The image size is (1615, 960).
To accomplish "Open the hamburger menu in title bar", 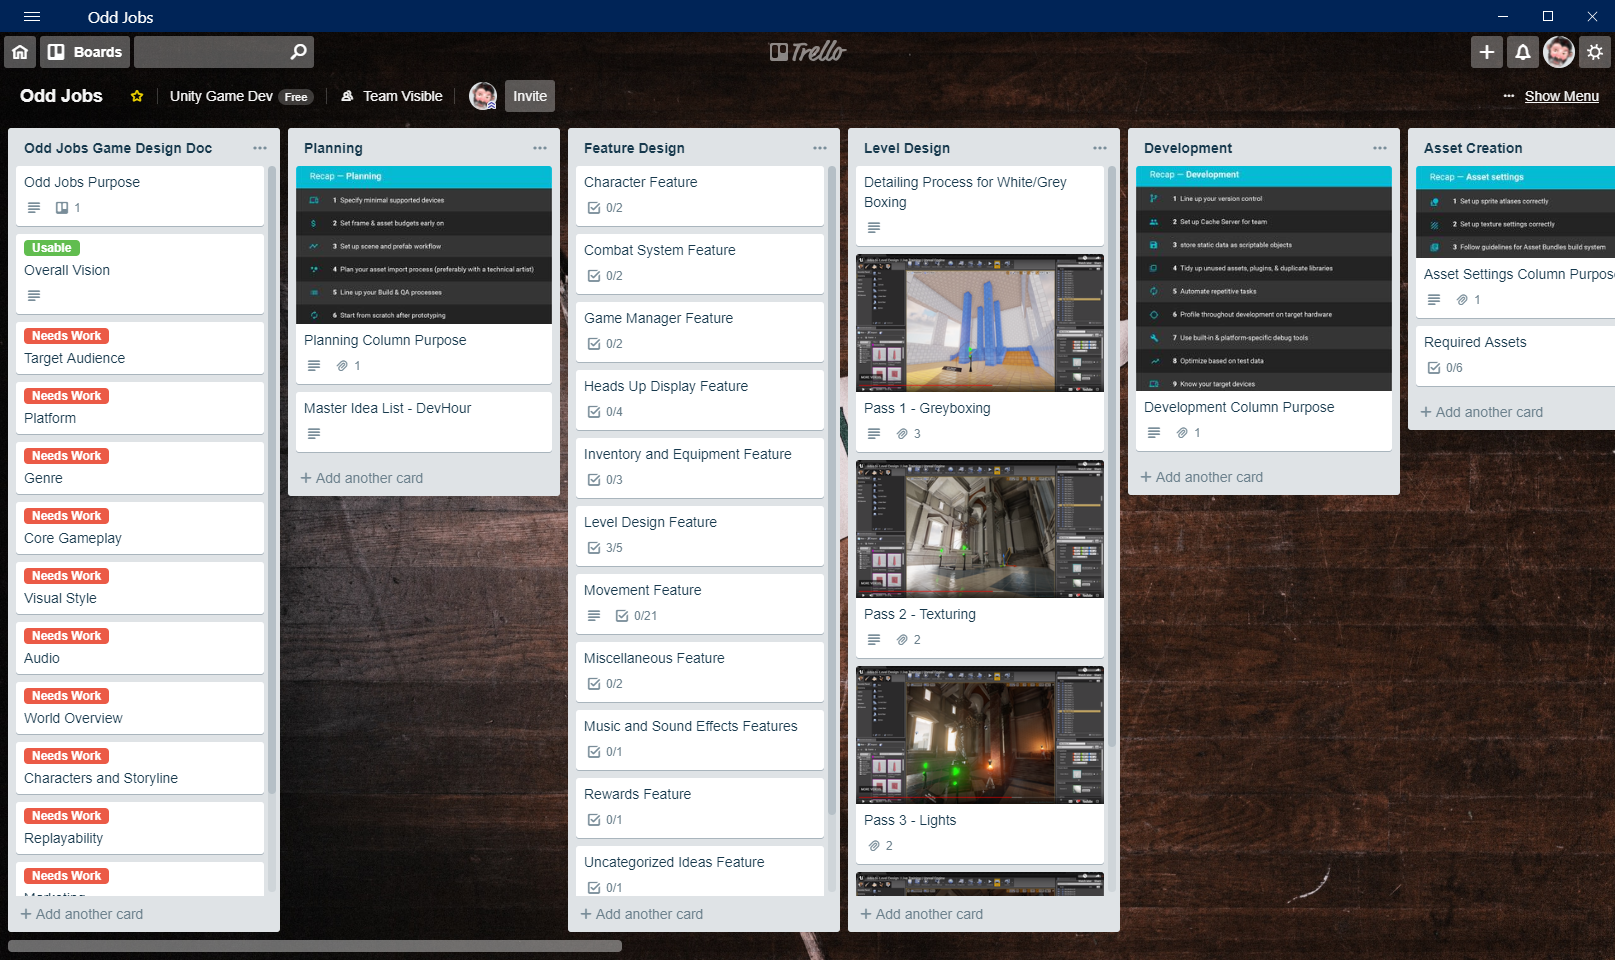I will coord(32,17).
